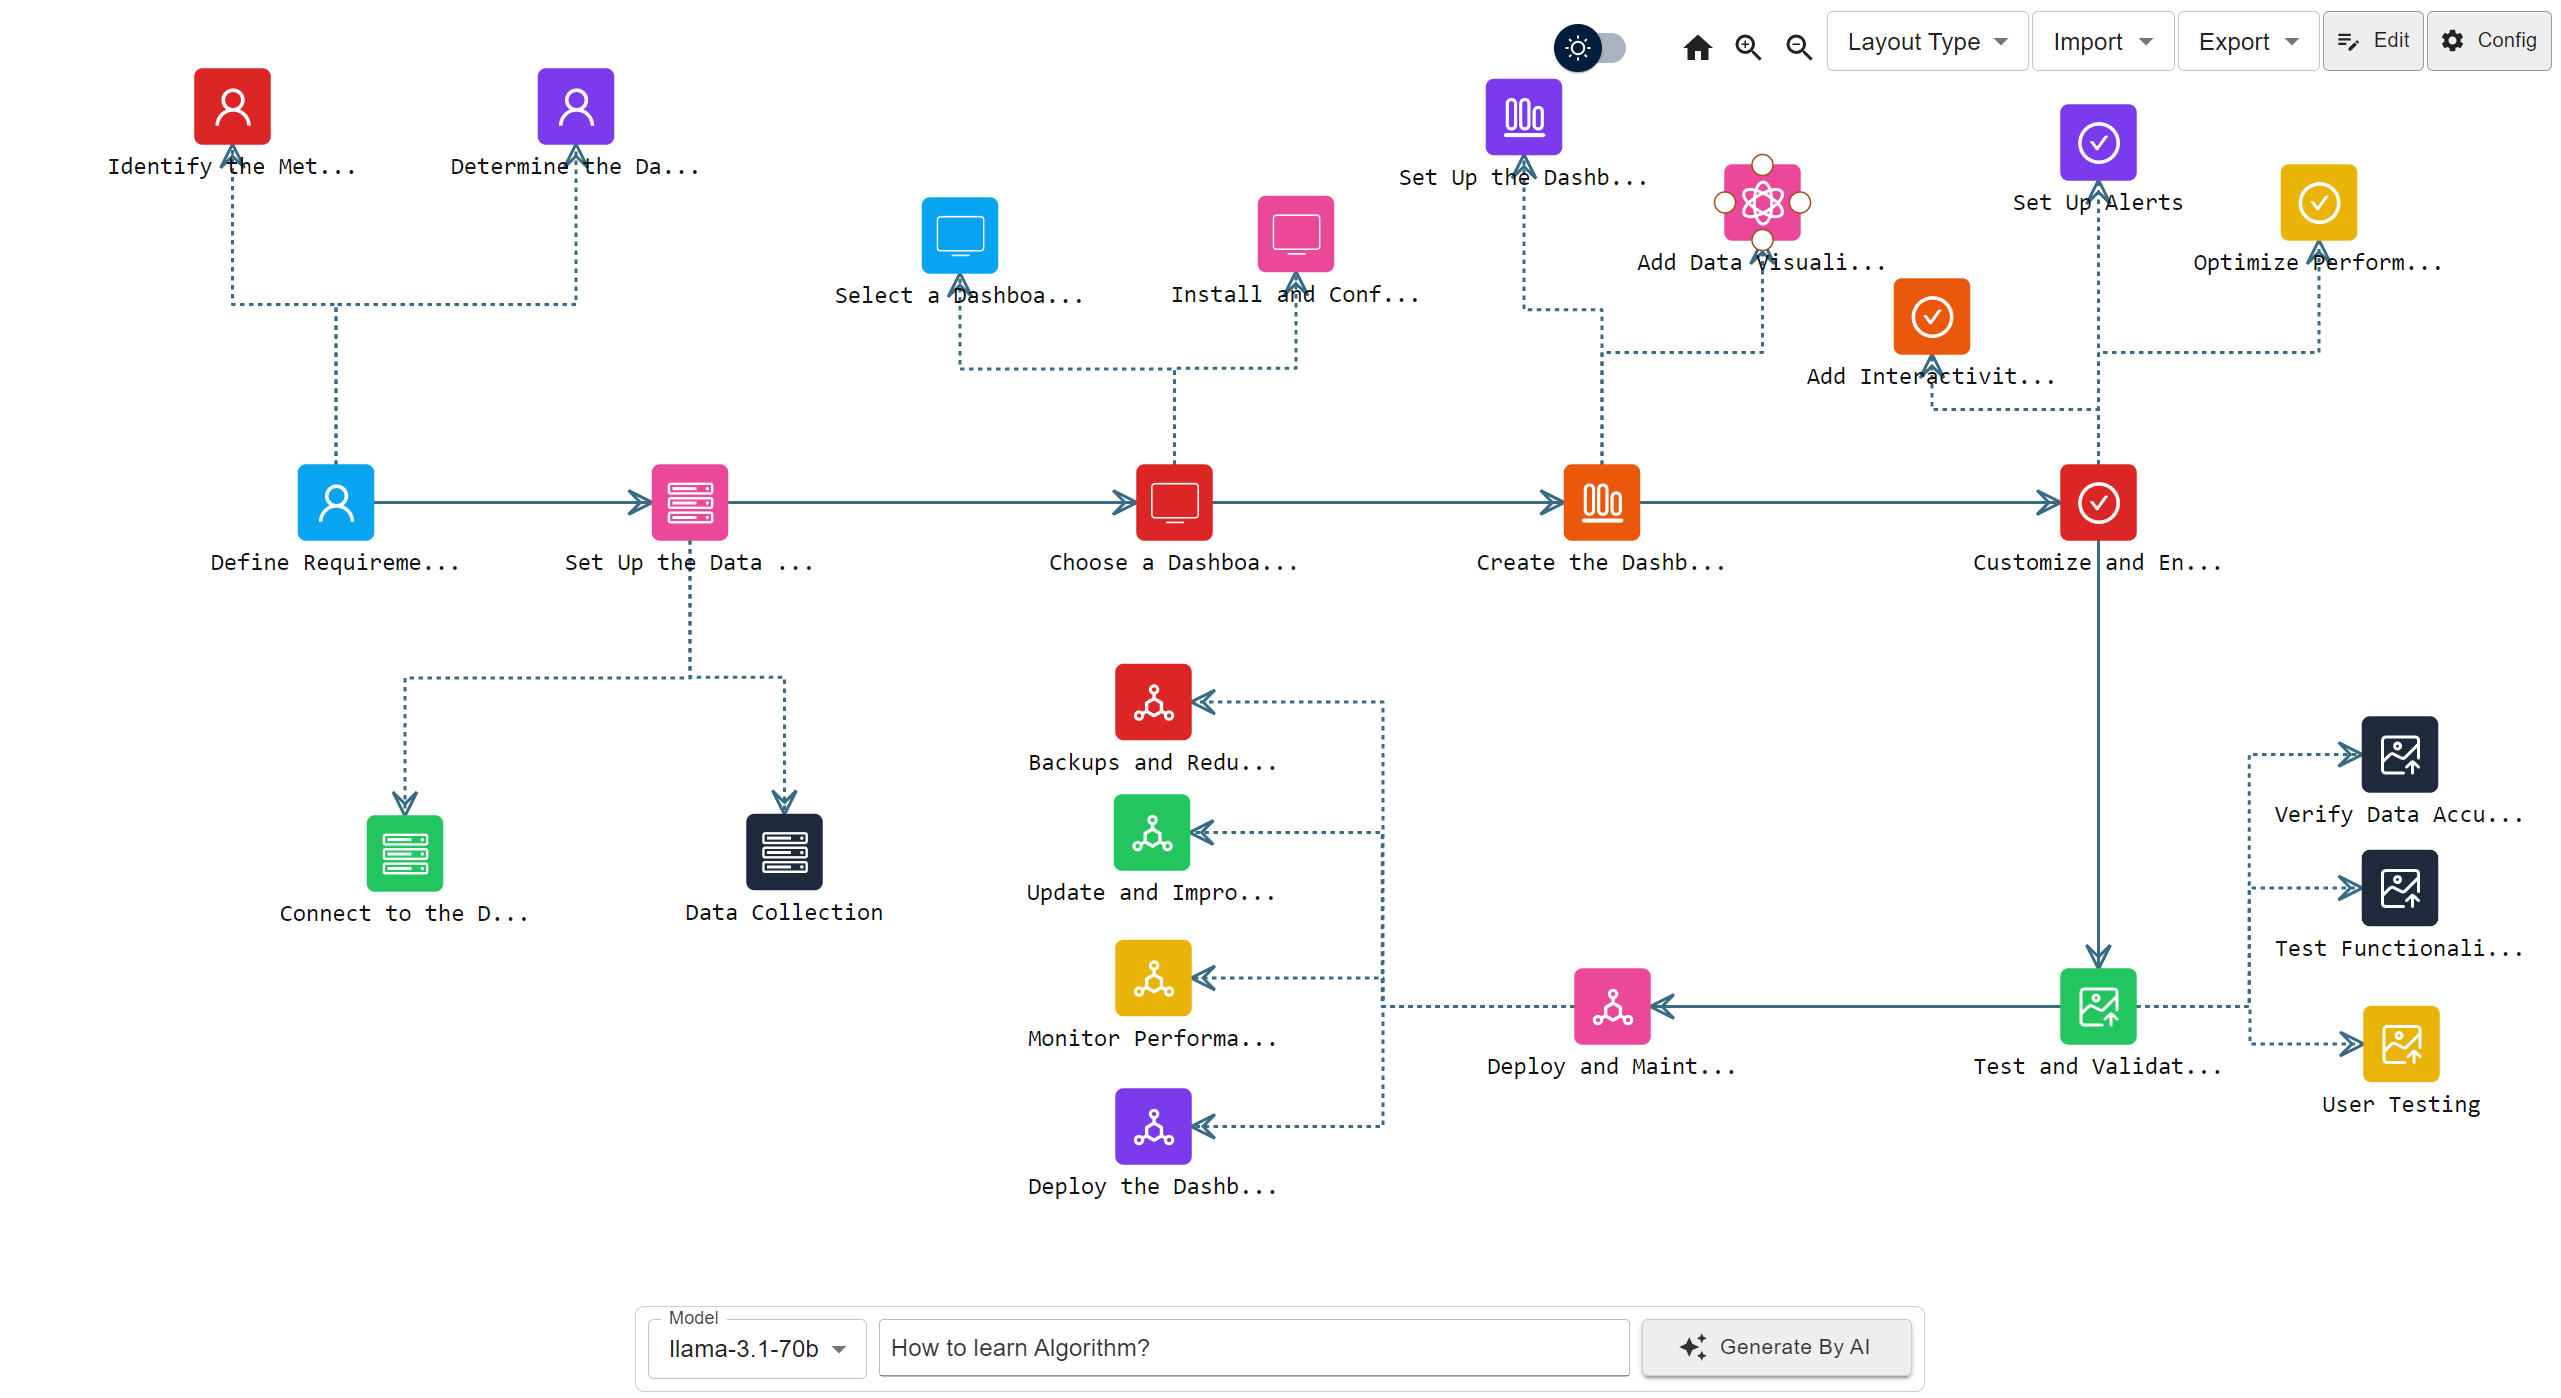Image resolution: width=2561 pixels, height=1398 pixels.
Task: Click the red Choose a Dashboa... node
Action: (x=1175, y=502)
